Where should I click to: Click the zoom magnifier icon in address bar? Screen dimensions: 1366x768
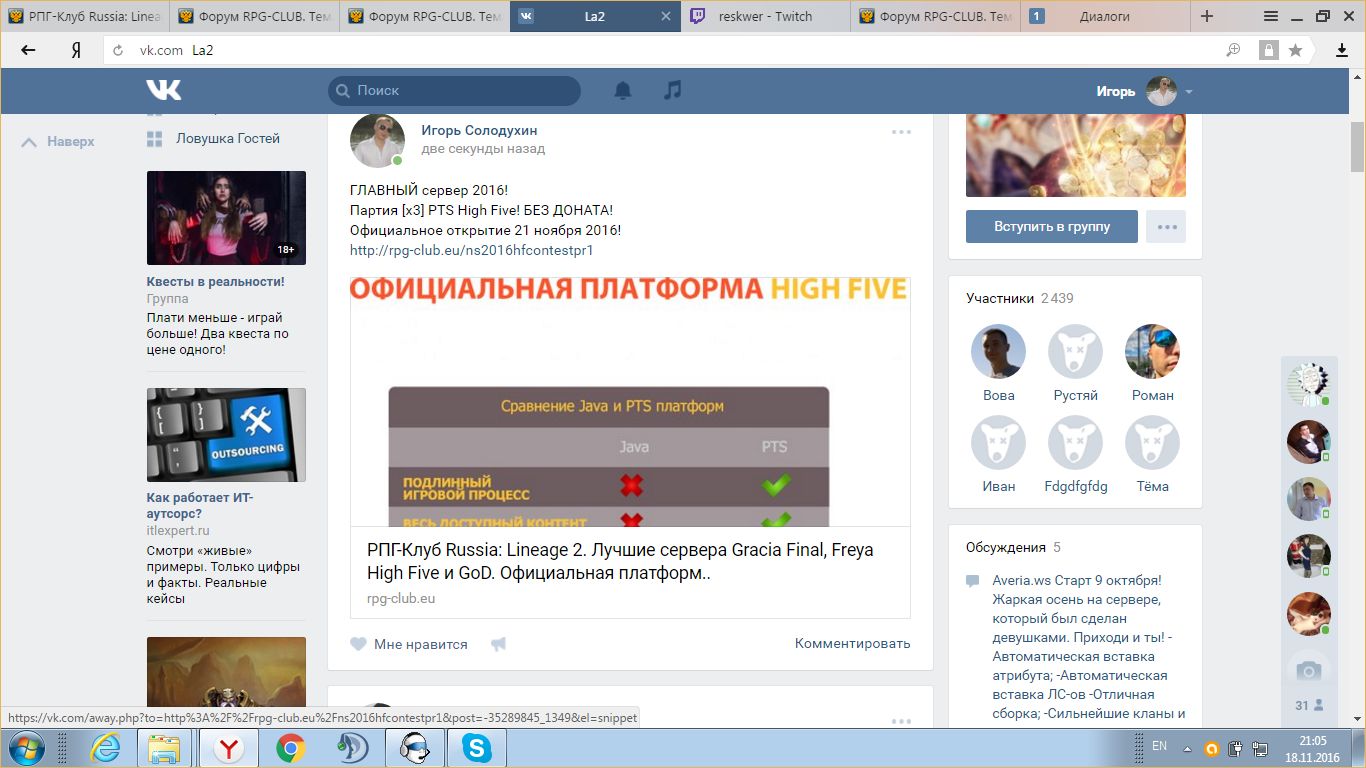pyautogui.click(x=1234, y=50)
